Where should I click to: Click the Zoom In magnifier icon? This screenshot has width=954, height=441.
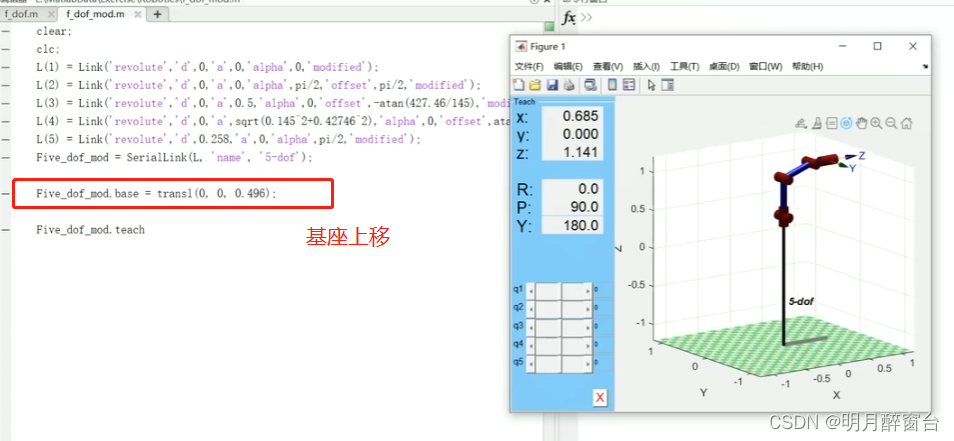coord(876,123)
